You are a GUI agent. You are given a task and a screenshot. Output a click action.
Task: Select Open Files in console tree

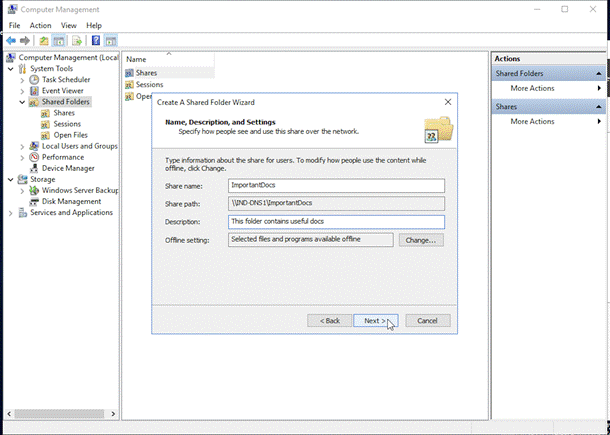click(70, 135)
